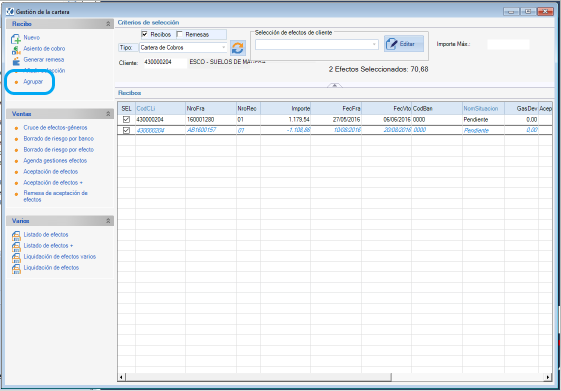
Task: Select cell with amount 1.179,54
Action: click(286, 119)
